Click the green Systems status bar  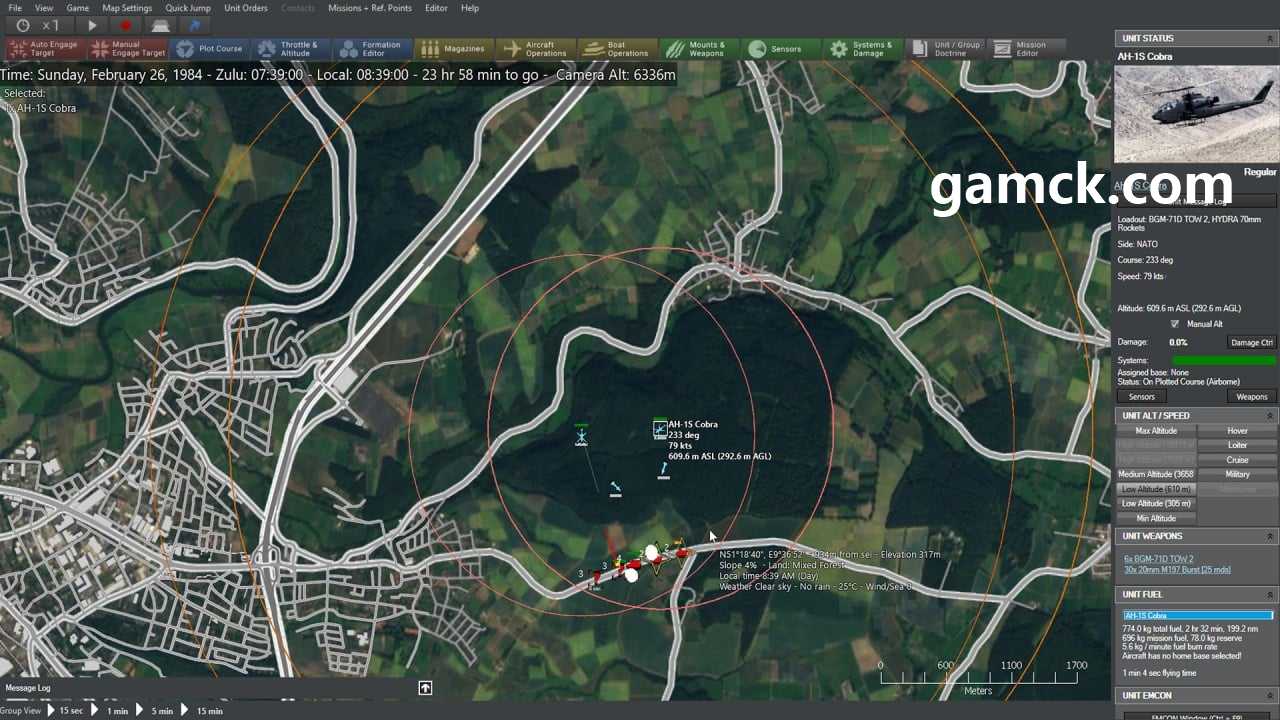coord(1224,360)
